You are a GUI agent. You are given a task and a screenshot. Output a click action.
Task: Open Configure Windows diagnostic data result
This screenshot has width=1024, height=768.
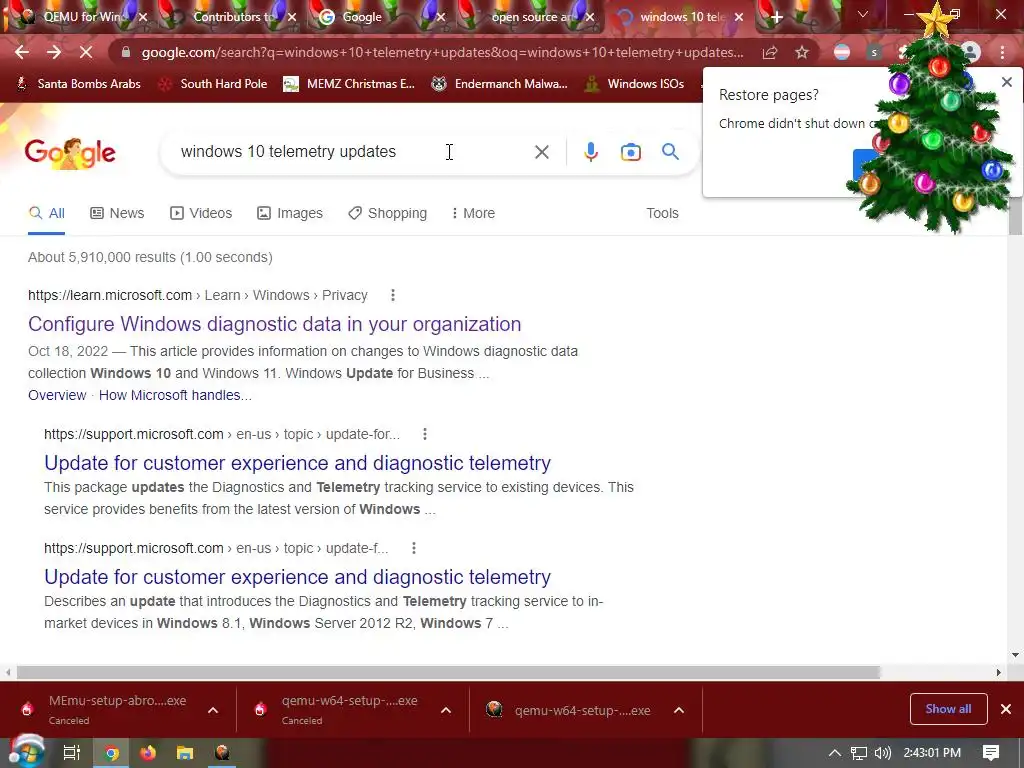click(274, 324)
